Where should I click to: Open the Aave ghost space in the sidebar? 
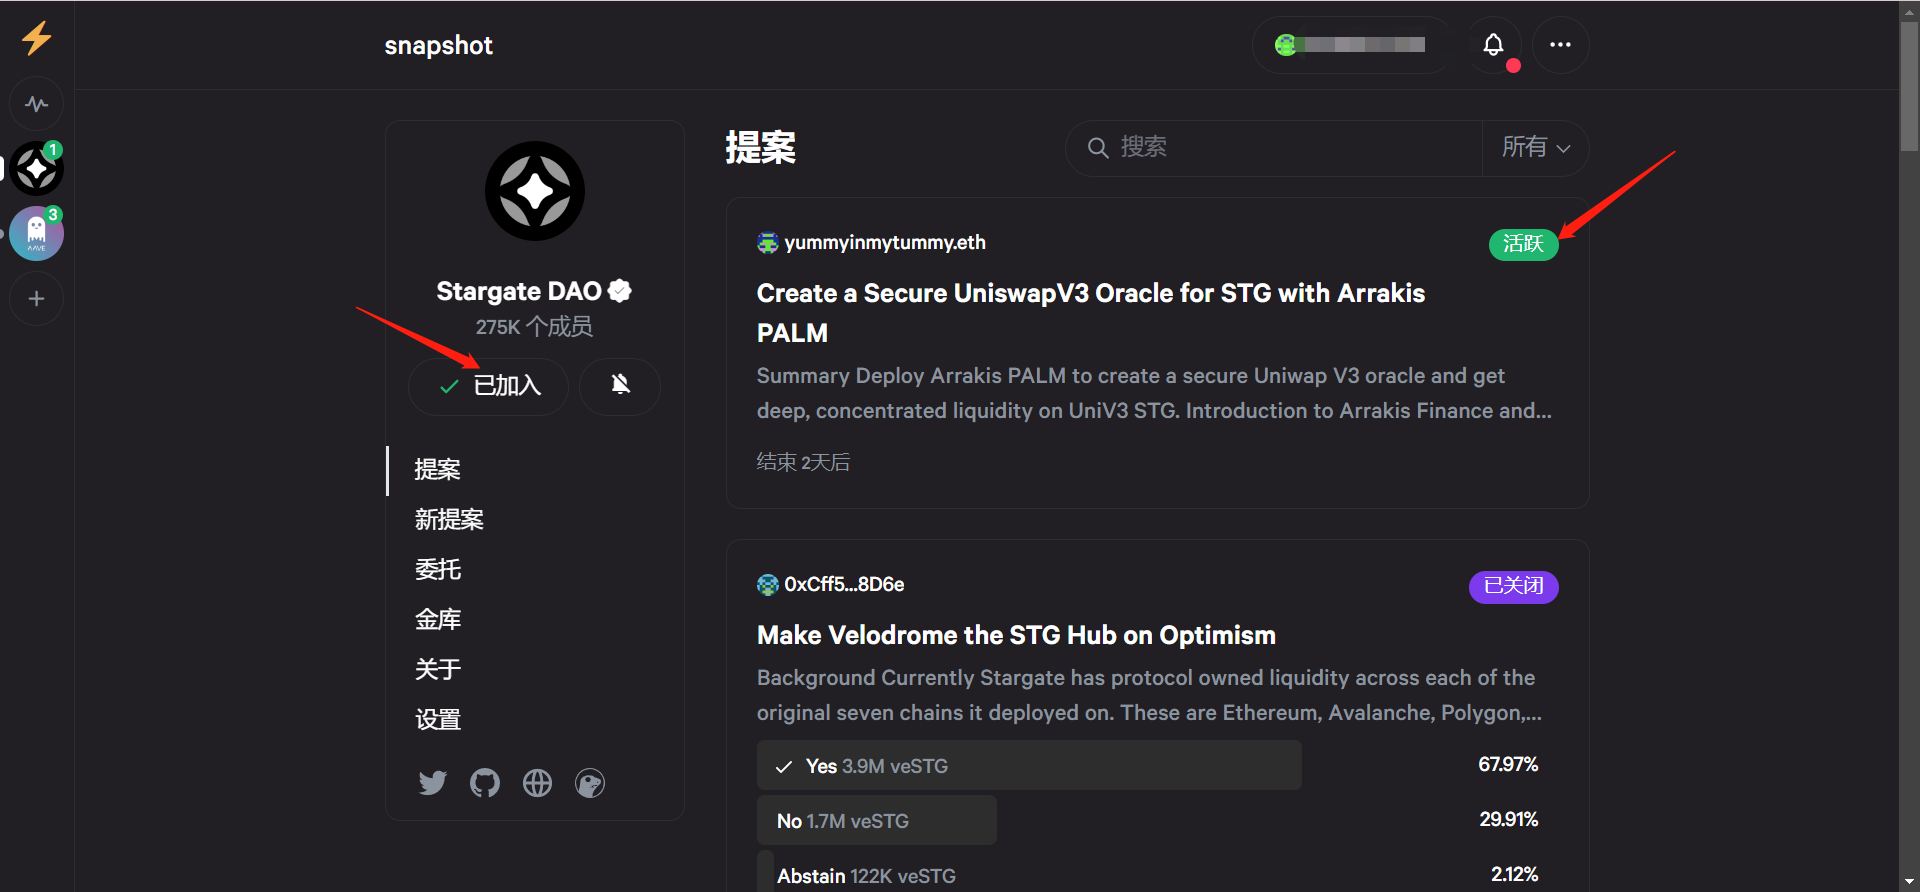37,234
